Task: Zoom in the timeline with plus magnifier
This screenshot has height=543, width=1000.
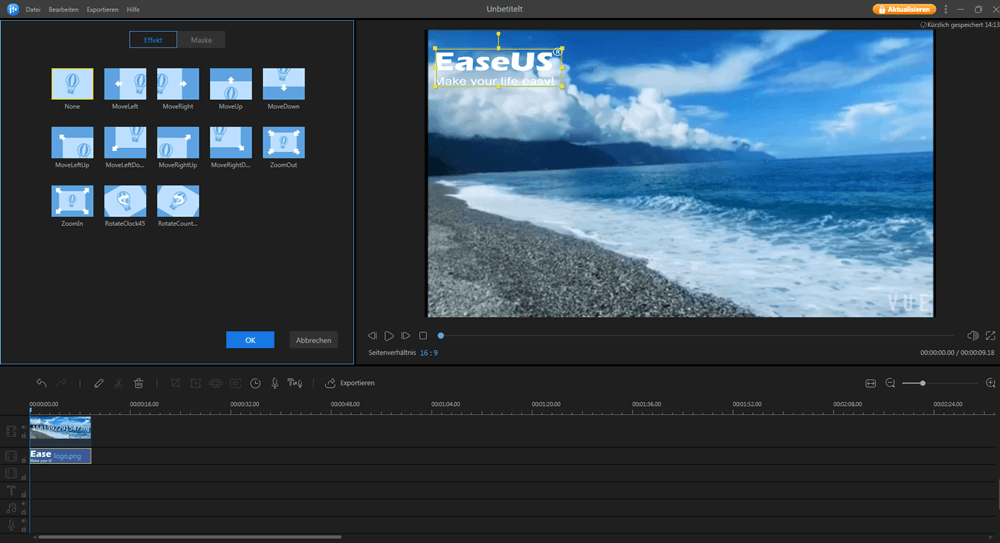Action: 990,383
